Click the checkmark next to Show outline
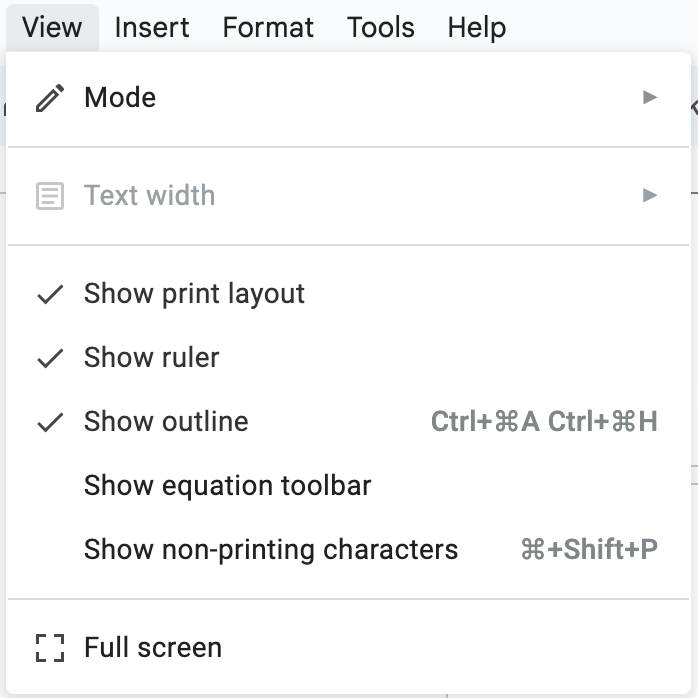698x698 pixels. point(50,422)
